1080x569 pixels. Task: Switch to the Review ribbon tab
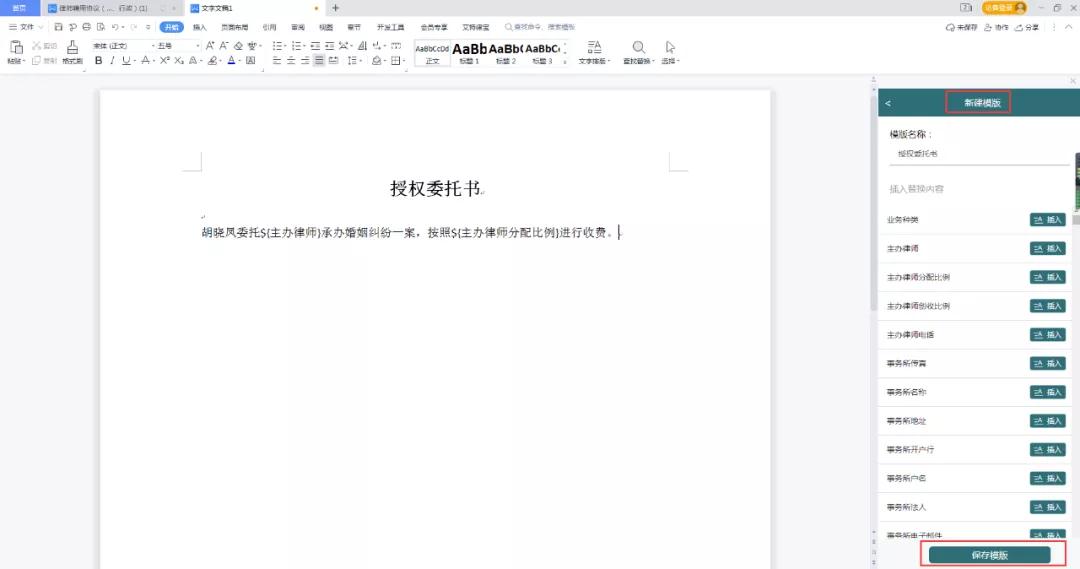click(298, 27)
